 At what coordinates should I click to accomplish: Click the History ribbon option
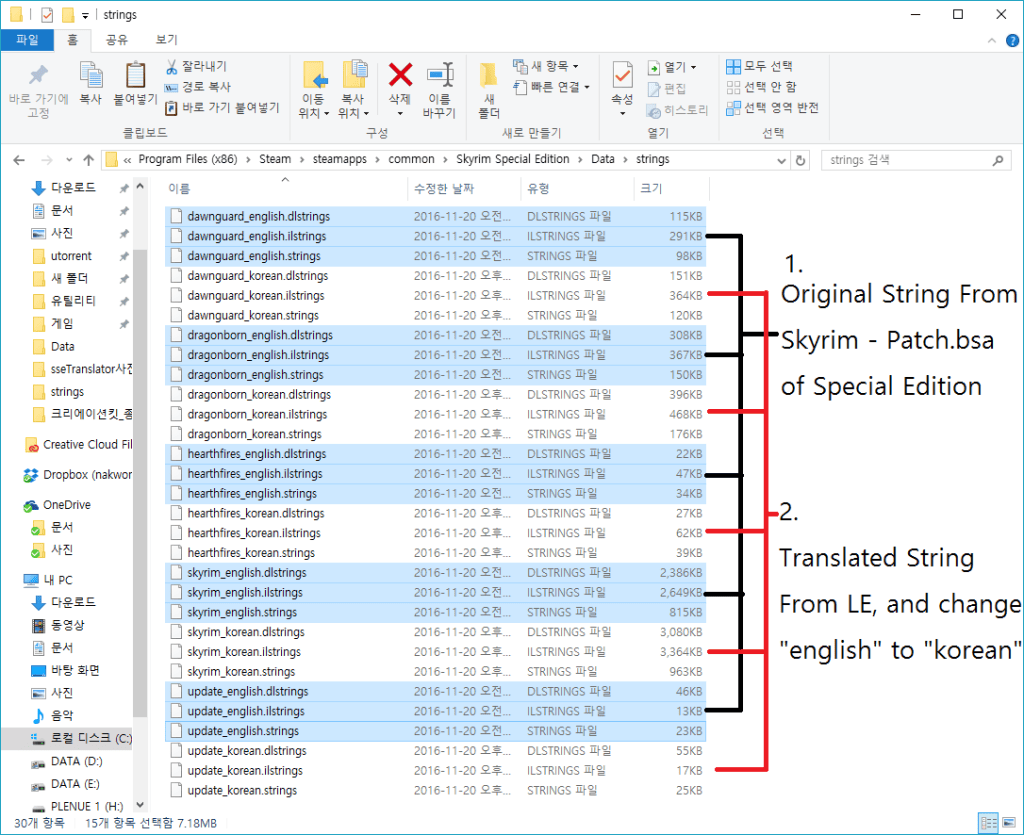(677, 111)
